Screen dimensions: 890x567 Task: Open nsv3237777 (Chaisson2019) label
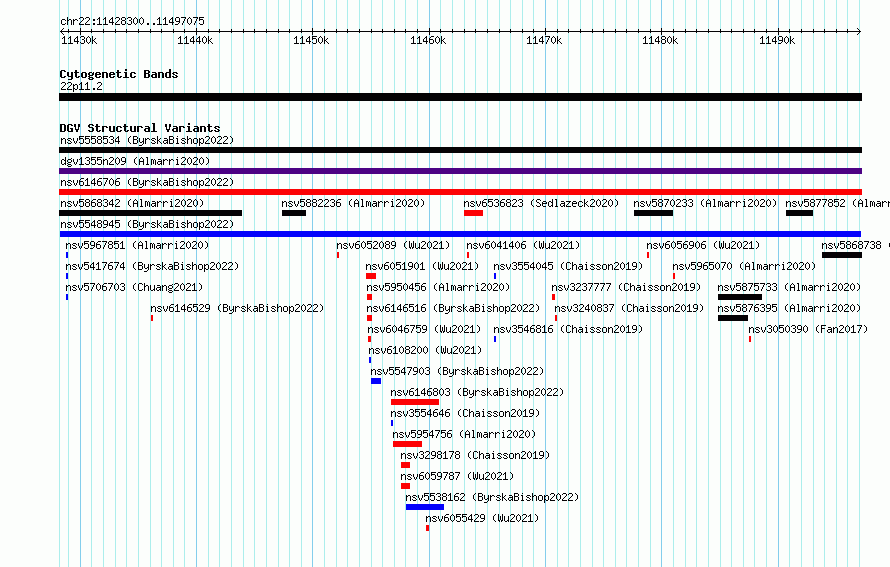click(x=627, y=287)
